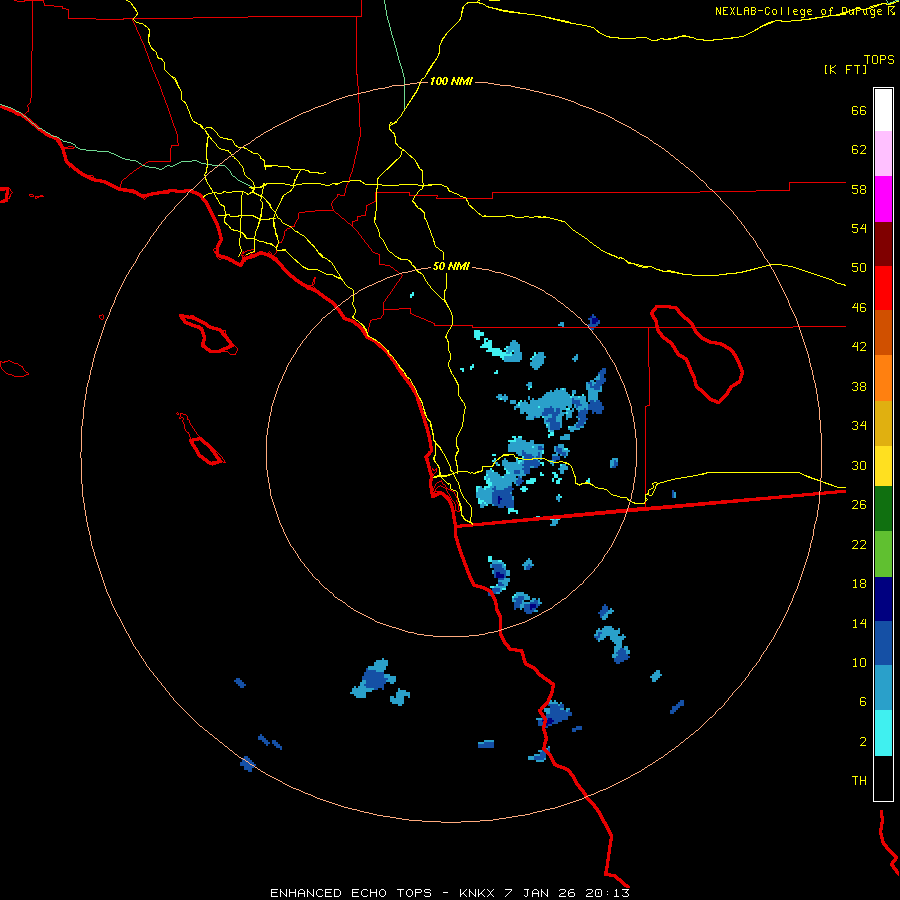Viewport: 900px width, 900px height.
Task: Click the "[K FT]" units label
Action: pyautogui.click(x=845, y=70)
